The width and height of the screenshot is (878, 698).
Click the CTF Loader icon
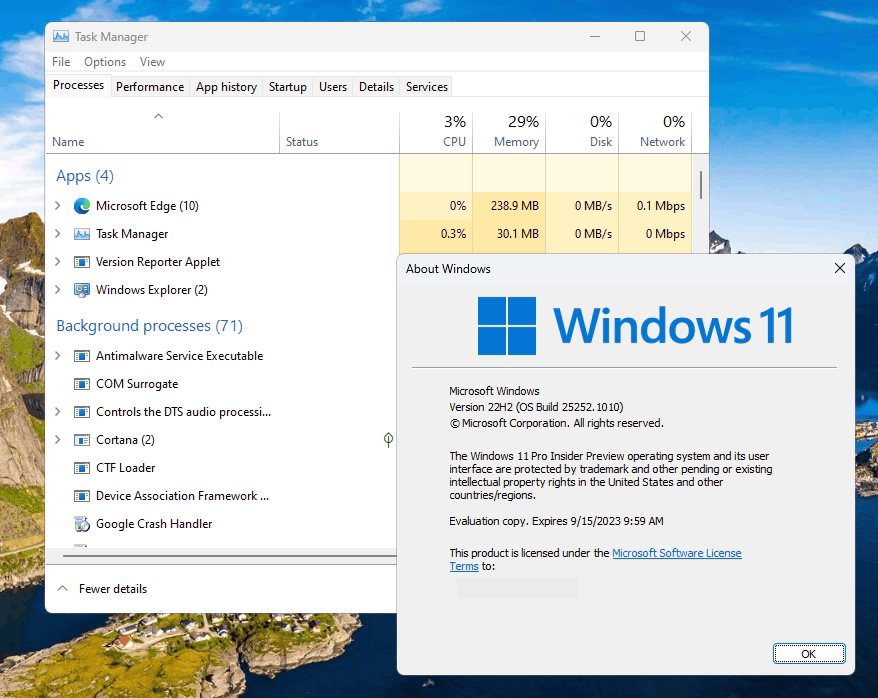tap(83, 468)
